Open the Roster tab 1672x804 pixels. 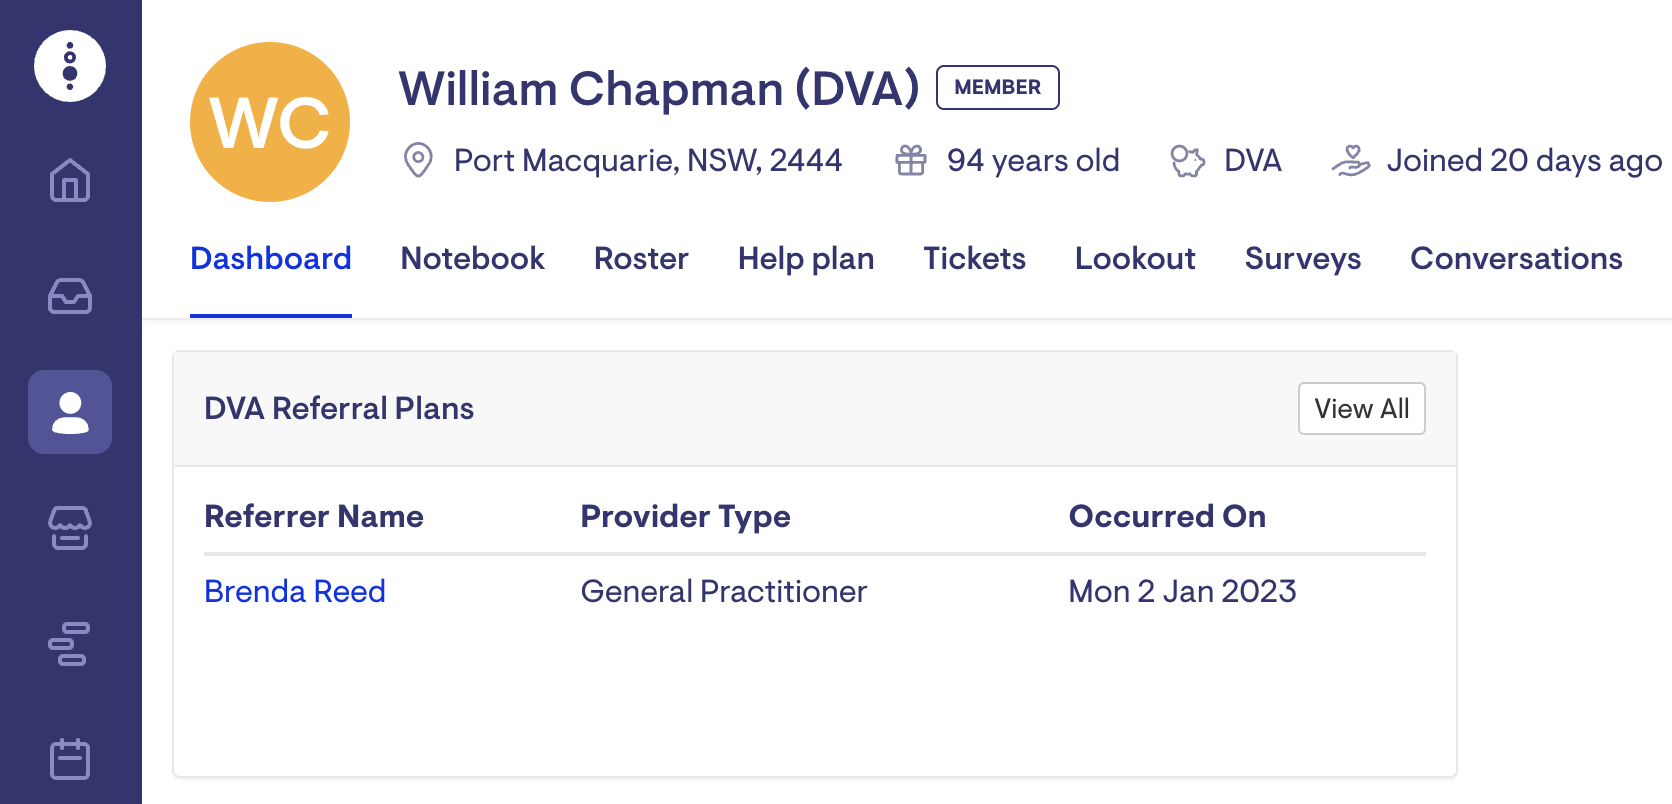coord(641,259)
